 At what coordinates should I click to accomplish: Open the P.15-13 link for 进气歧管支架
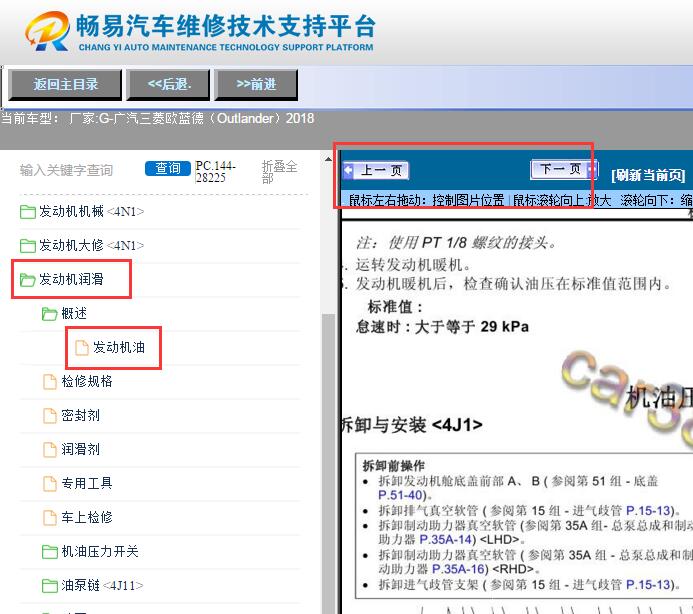pyautogui.click(x=650, y=585)
